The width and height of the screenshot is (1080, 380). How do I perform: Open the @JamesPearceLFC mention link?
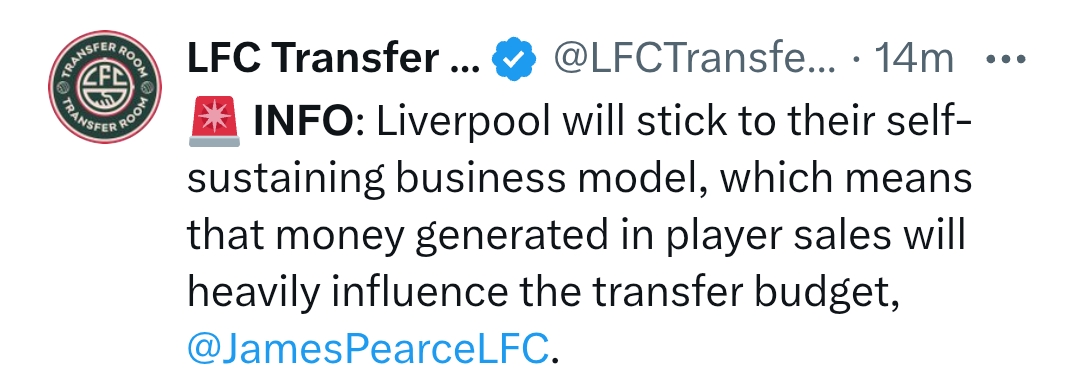click(x=368, y=348)
